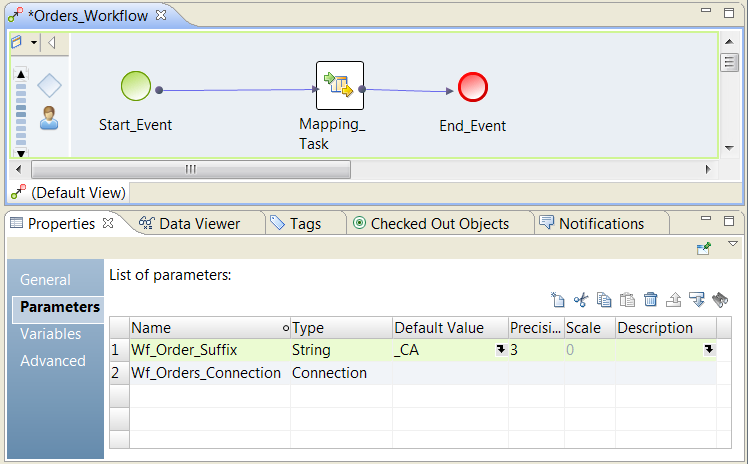748x464 pixels.
Task: Click the canvas horizontal scrollbar thumb
Action: coord(190,169)
